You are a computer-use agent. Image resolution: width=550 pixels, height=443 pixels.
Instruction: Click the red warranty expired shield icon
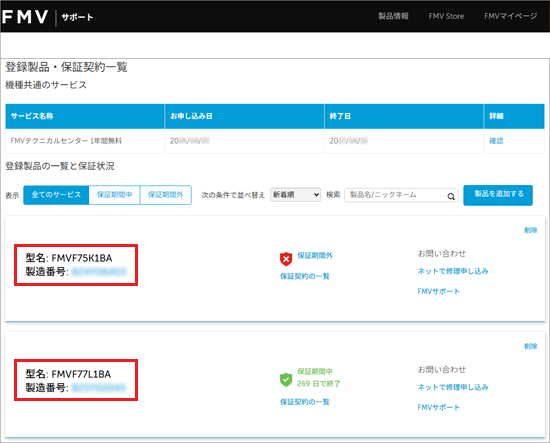coord(286,259)
